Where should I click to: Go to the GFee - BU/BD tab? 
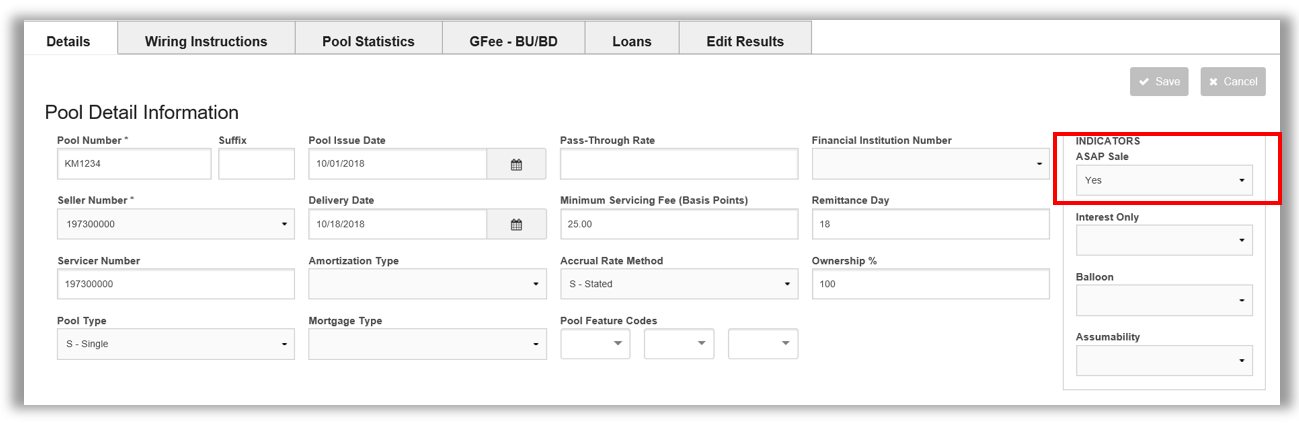[x=513, y=41]
